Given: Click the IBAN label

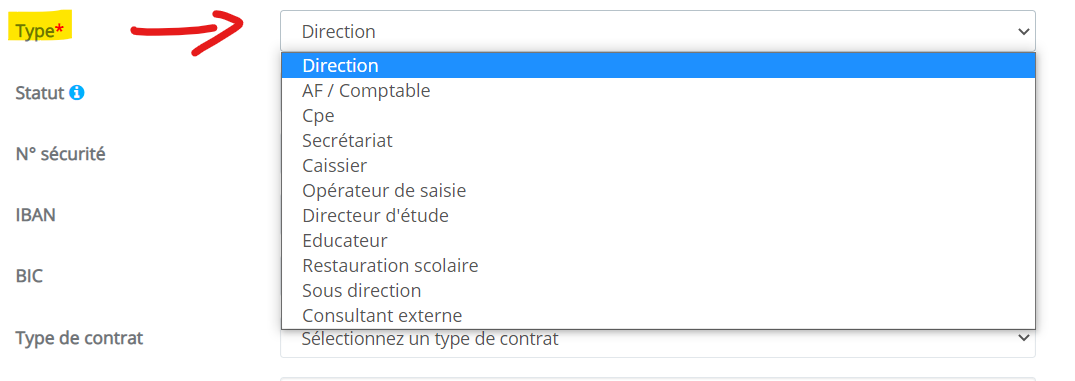Looking at the screenshot, I should [x=36, y=215].
